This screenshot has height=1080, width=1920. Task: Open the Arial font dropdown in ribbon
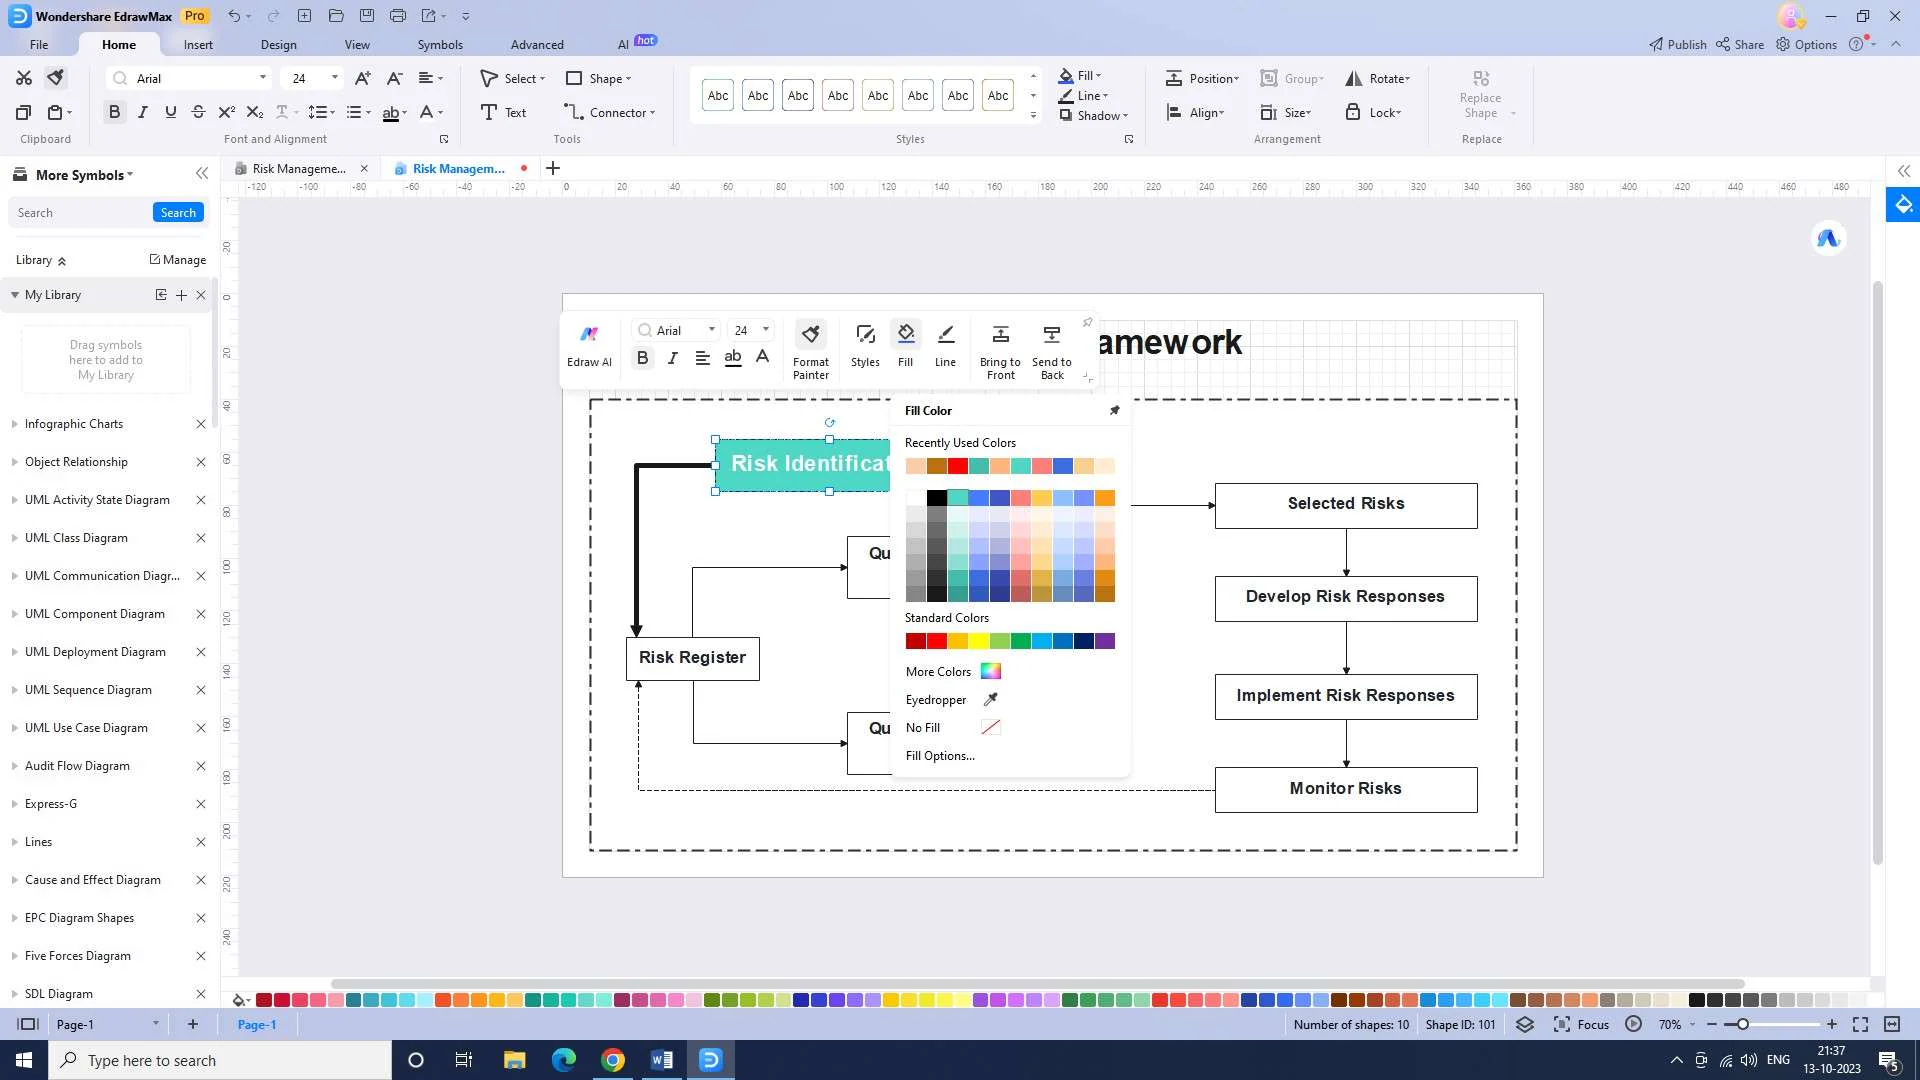pos(262,78)
